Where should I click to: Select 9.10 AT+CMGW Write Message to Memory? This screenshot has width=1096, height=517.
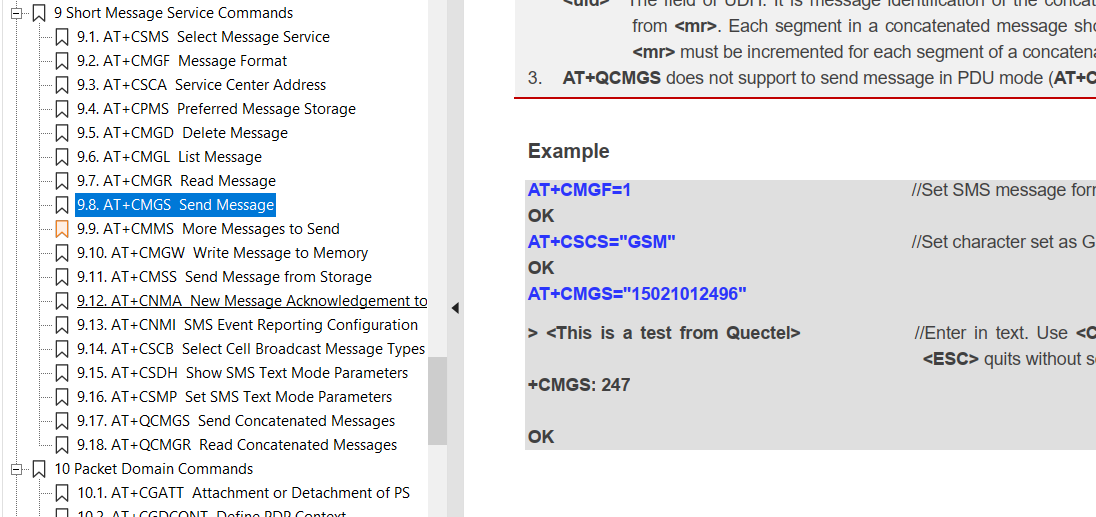point(222,253)
